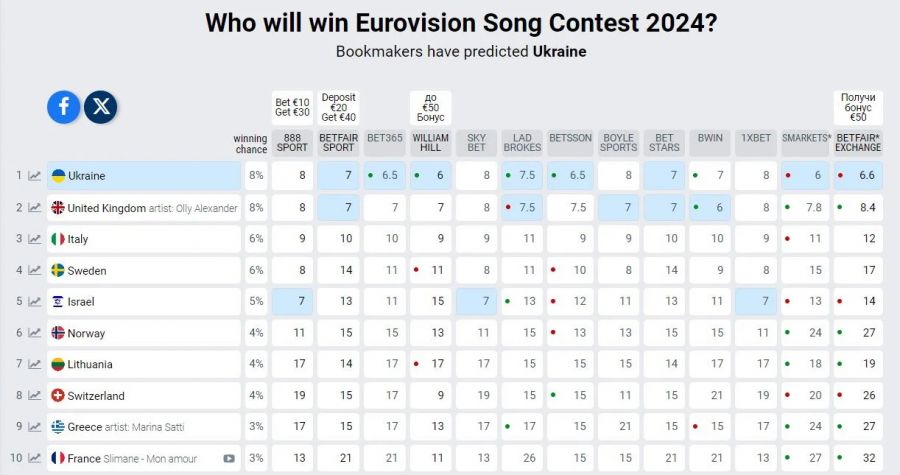
Task: Click Norway's odds trend chart icon
Action: (x=34, y=333)
